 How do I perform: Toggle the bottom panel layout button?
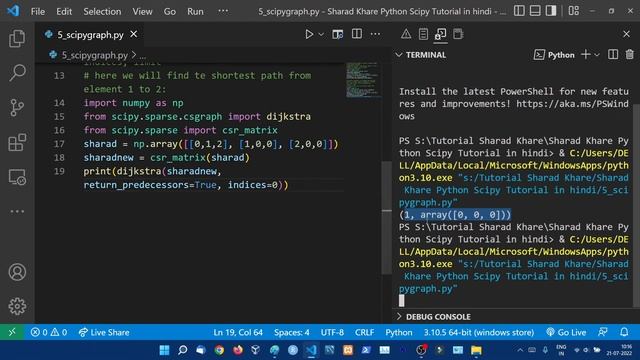pos(535,11)
